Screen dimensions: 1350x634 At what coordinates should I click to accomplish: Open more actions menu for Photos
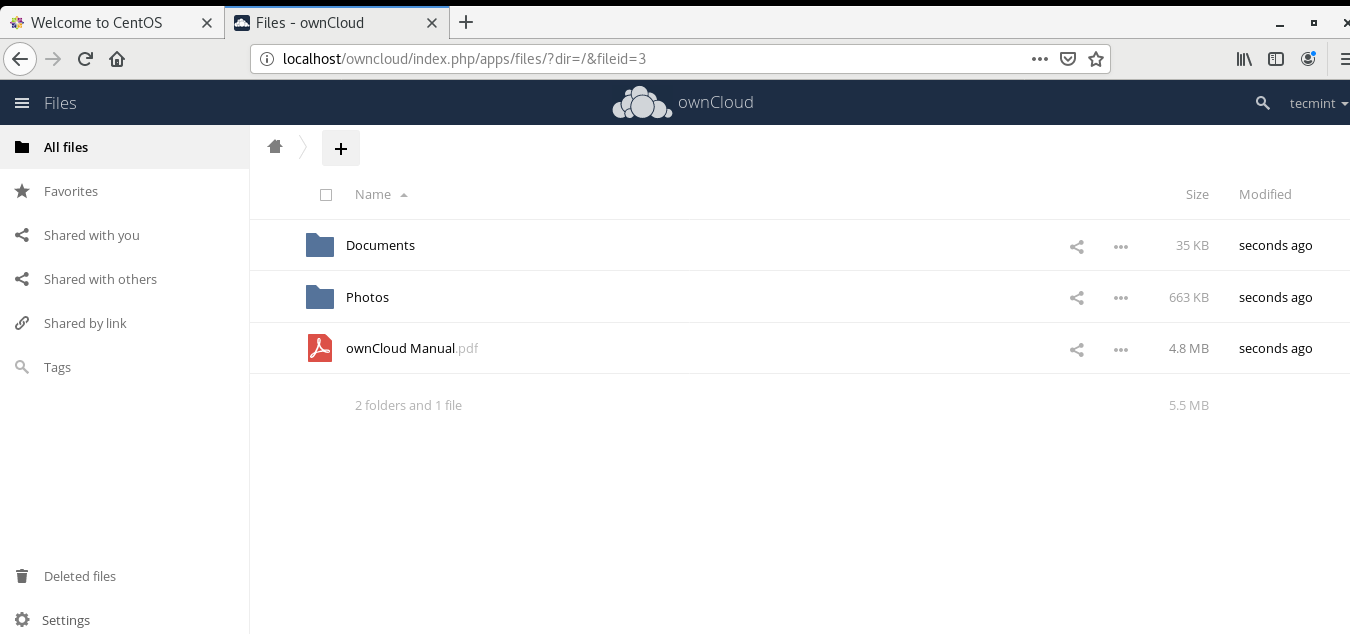pos(1121,298)
